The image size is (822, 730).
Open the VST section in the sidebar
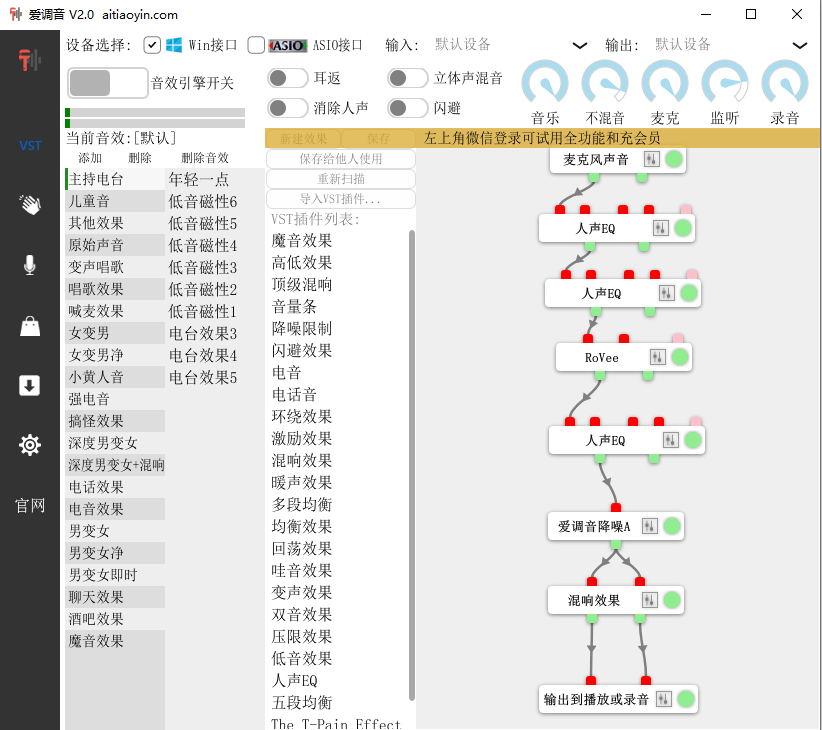coord(30,146)
